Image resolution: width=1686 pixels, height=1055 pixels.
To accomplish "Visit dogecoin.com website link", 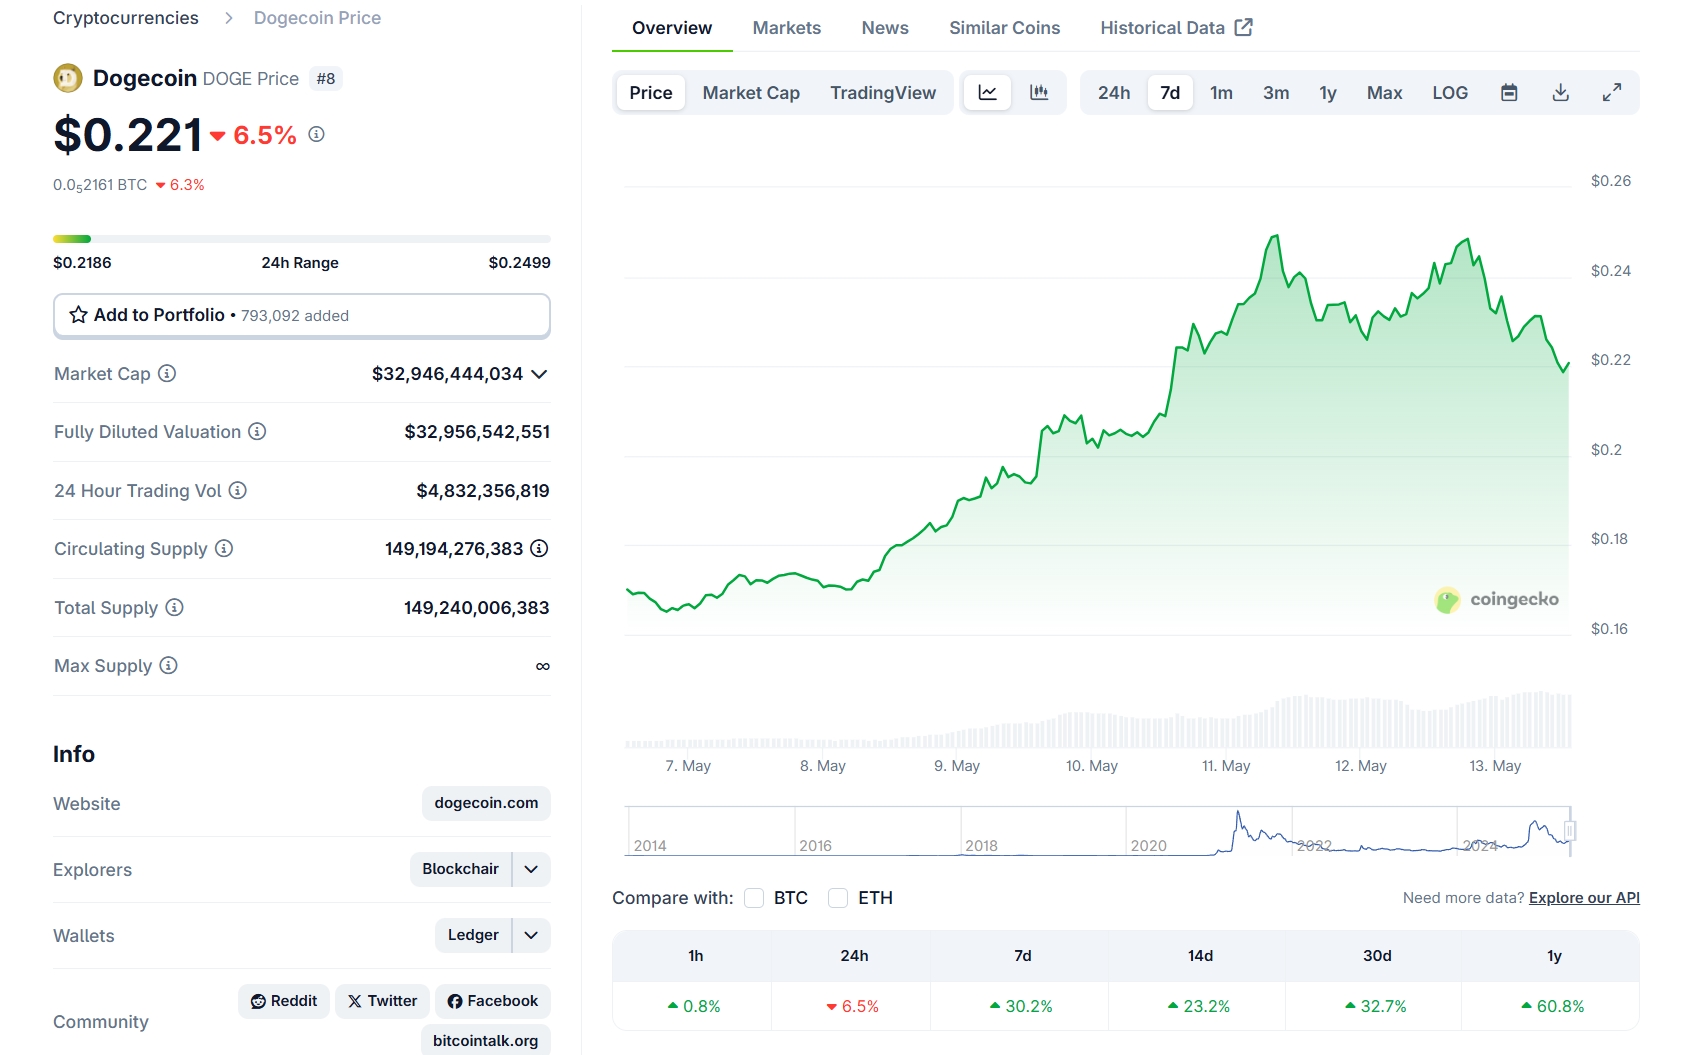I will 486,803.
